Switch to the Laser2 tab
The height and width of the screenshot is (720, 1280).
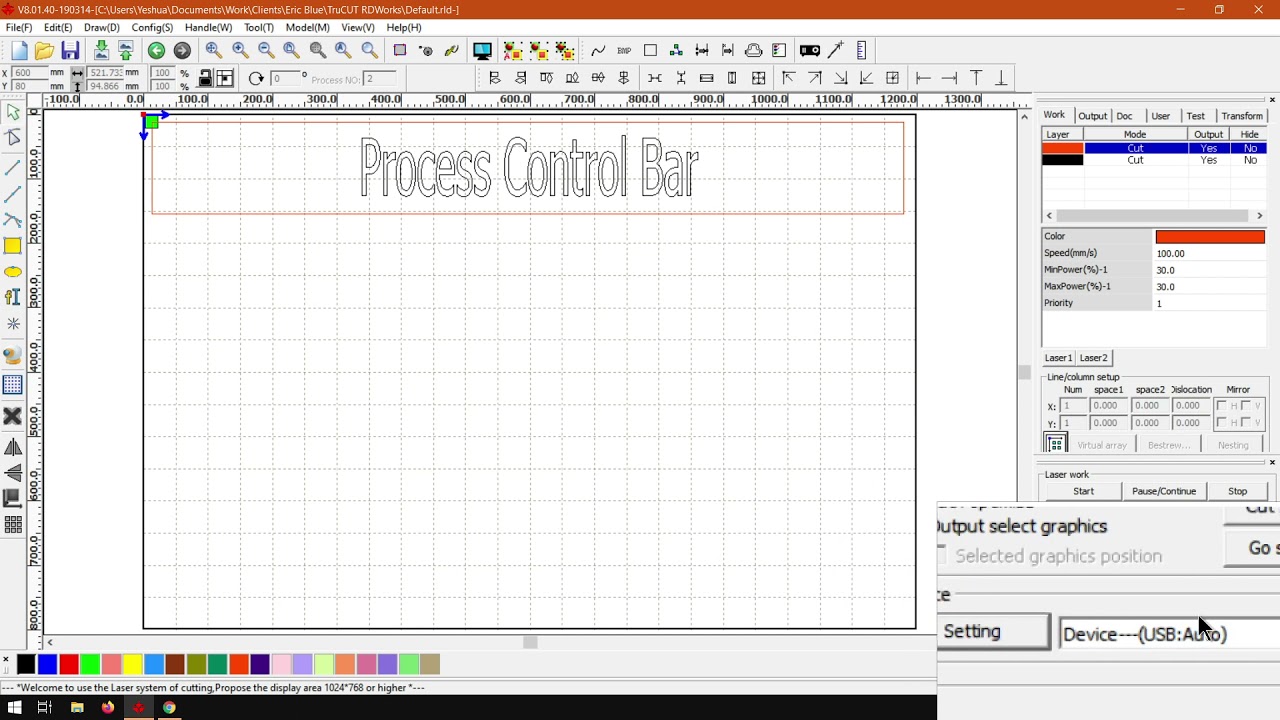click(1093, 358)
